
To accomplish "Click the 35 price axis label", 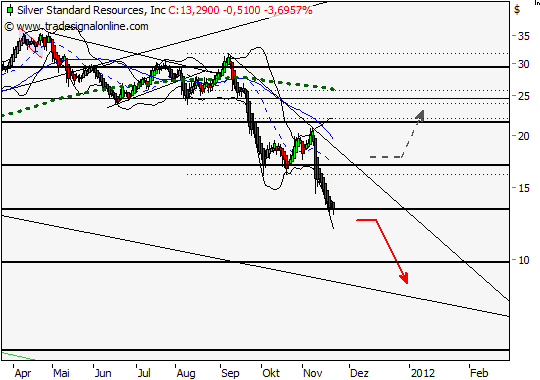I will click(x=523, y=36).
